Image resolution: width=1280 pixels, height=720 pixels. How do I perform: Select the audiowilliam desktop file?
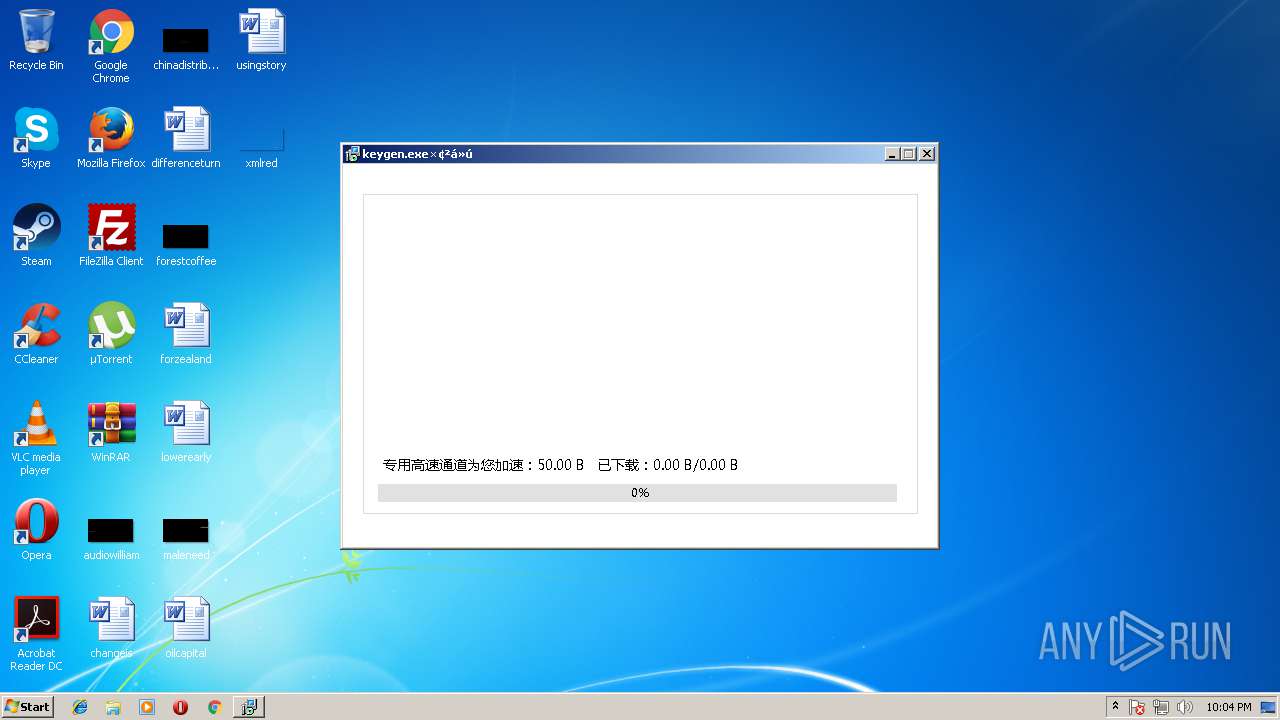[111, 540]
